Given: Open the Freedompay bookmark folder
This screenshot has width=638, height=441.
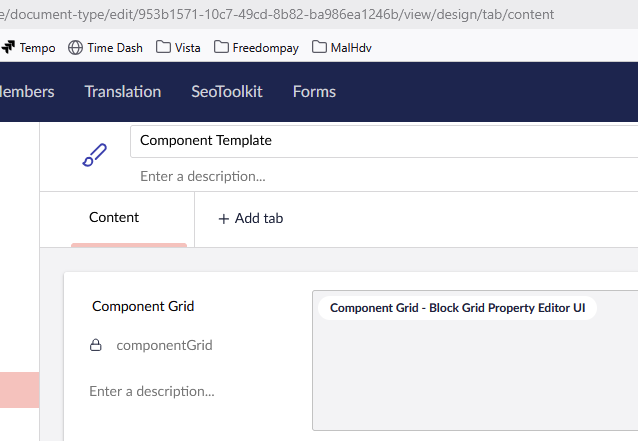Looking at the screenshot, I should (x=255, y=47).
